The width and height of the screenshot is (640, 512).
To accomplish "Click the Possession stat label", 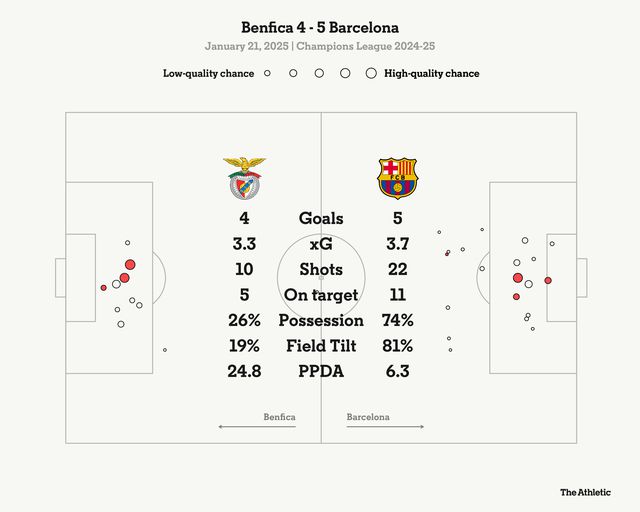I will pos(321,321).
